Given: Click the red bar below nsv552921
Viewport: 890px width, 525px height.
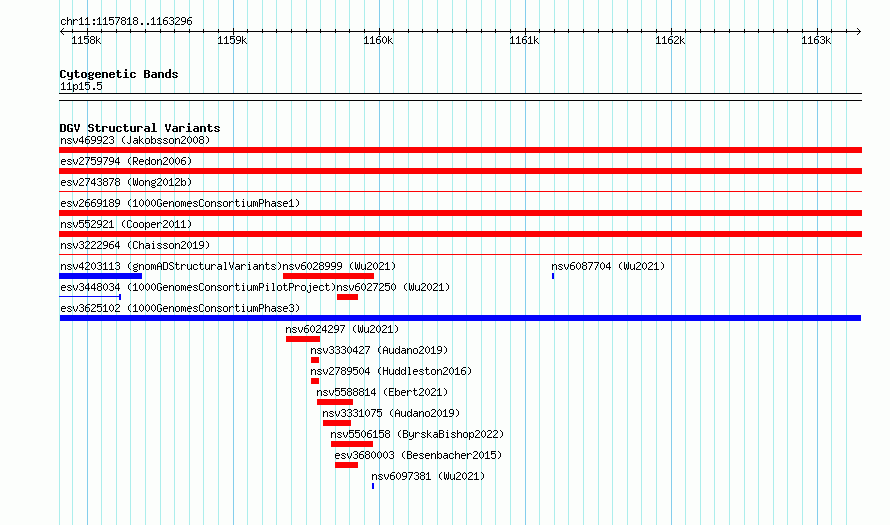Looking at the screenshot, I should coord(460,234).
